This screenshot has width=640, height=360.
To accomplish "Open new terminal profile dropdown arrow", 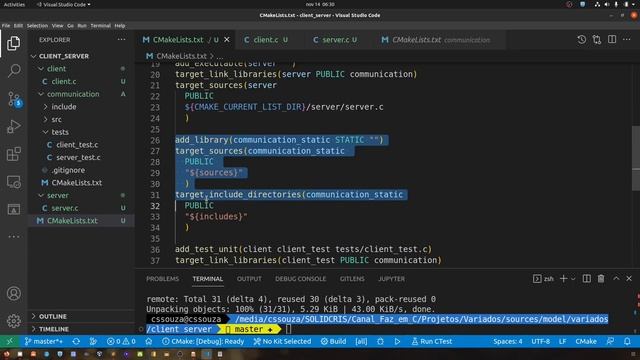I will 573,279.
